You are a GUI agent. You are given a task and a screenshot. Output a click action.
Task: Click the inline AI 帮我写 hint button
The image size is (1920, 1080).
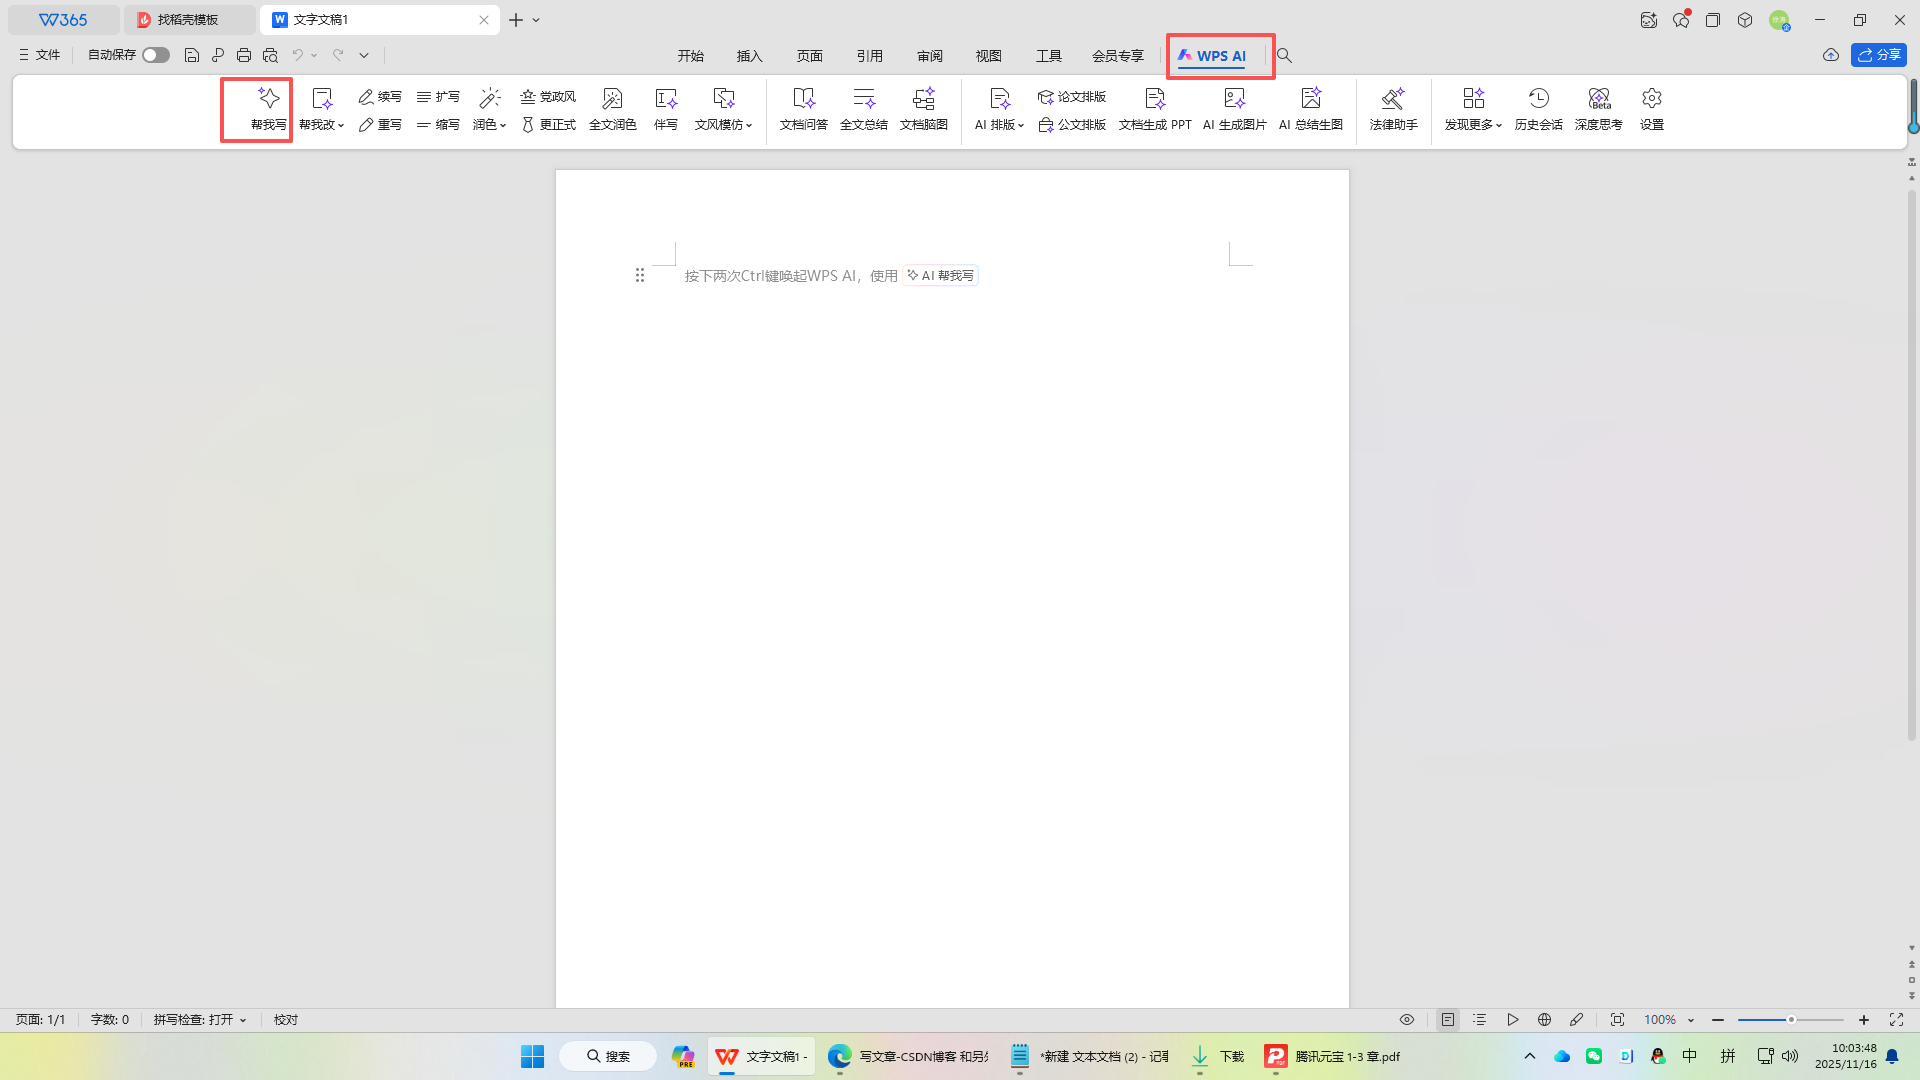pos(940,276)
